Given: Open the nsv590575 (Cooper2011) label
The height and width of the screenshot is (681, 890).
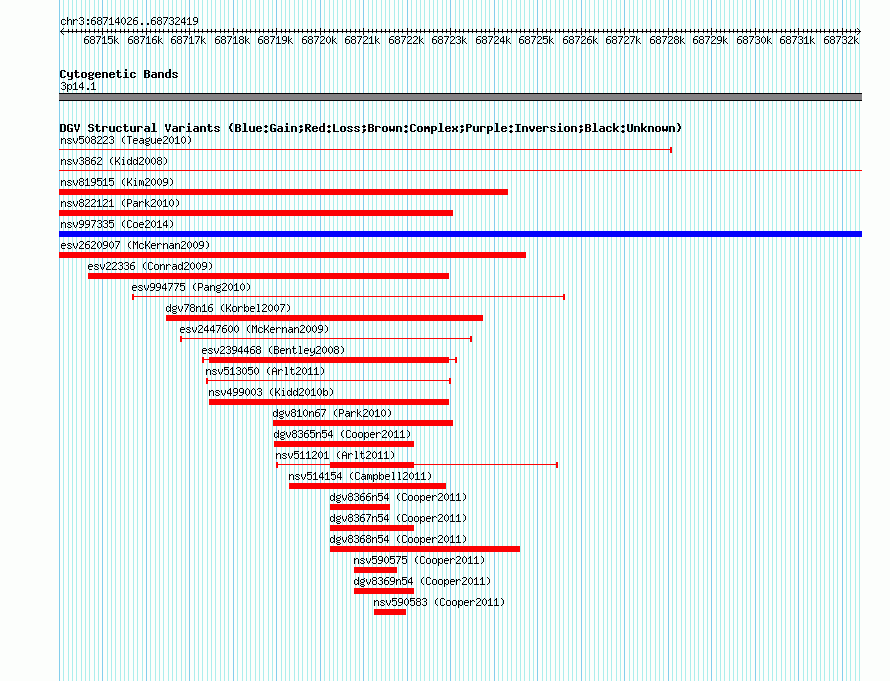Looking at the screenshot, I should click(419, 560).
